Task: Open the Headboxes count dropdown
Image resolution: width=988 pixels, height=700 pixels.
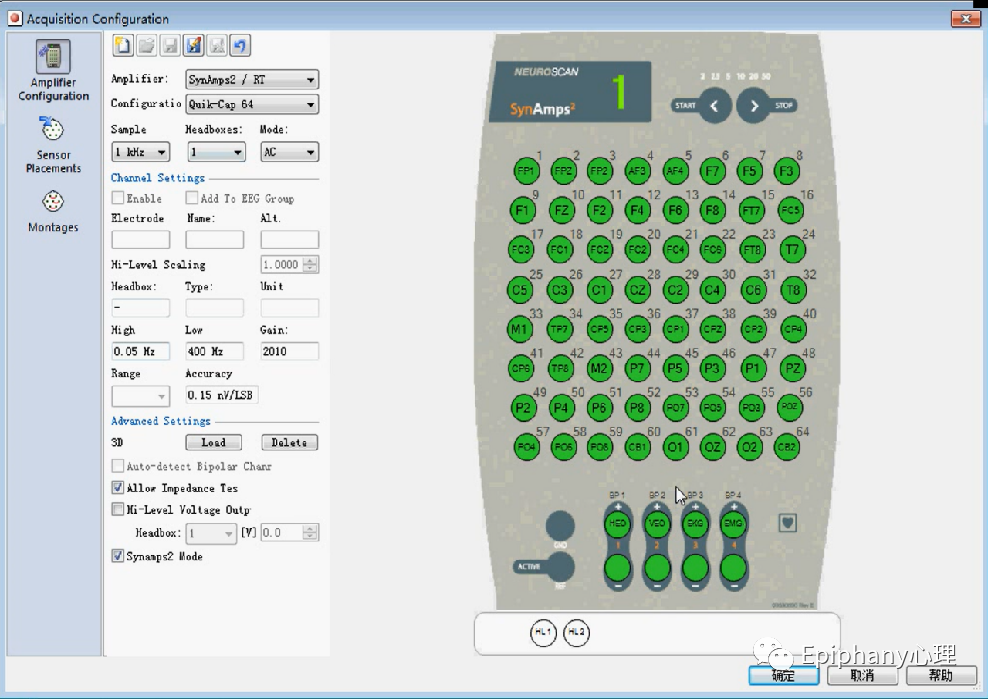Action: click(216, 152)
